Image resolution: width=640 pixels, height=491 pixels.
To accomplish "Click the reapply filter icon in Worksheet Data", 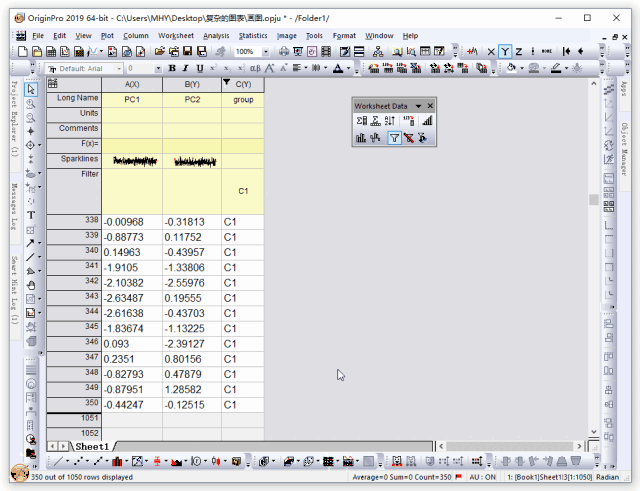I will [x=422, y=138].
